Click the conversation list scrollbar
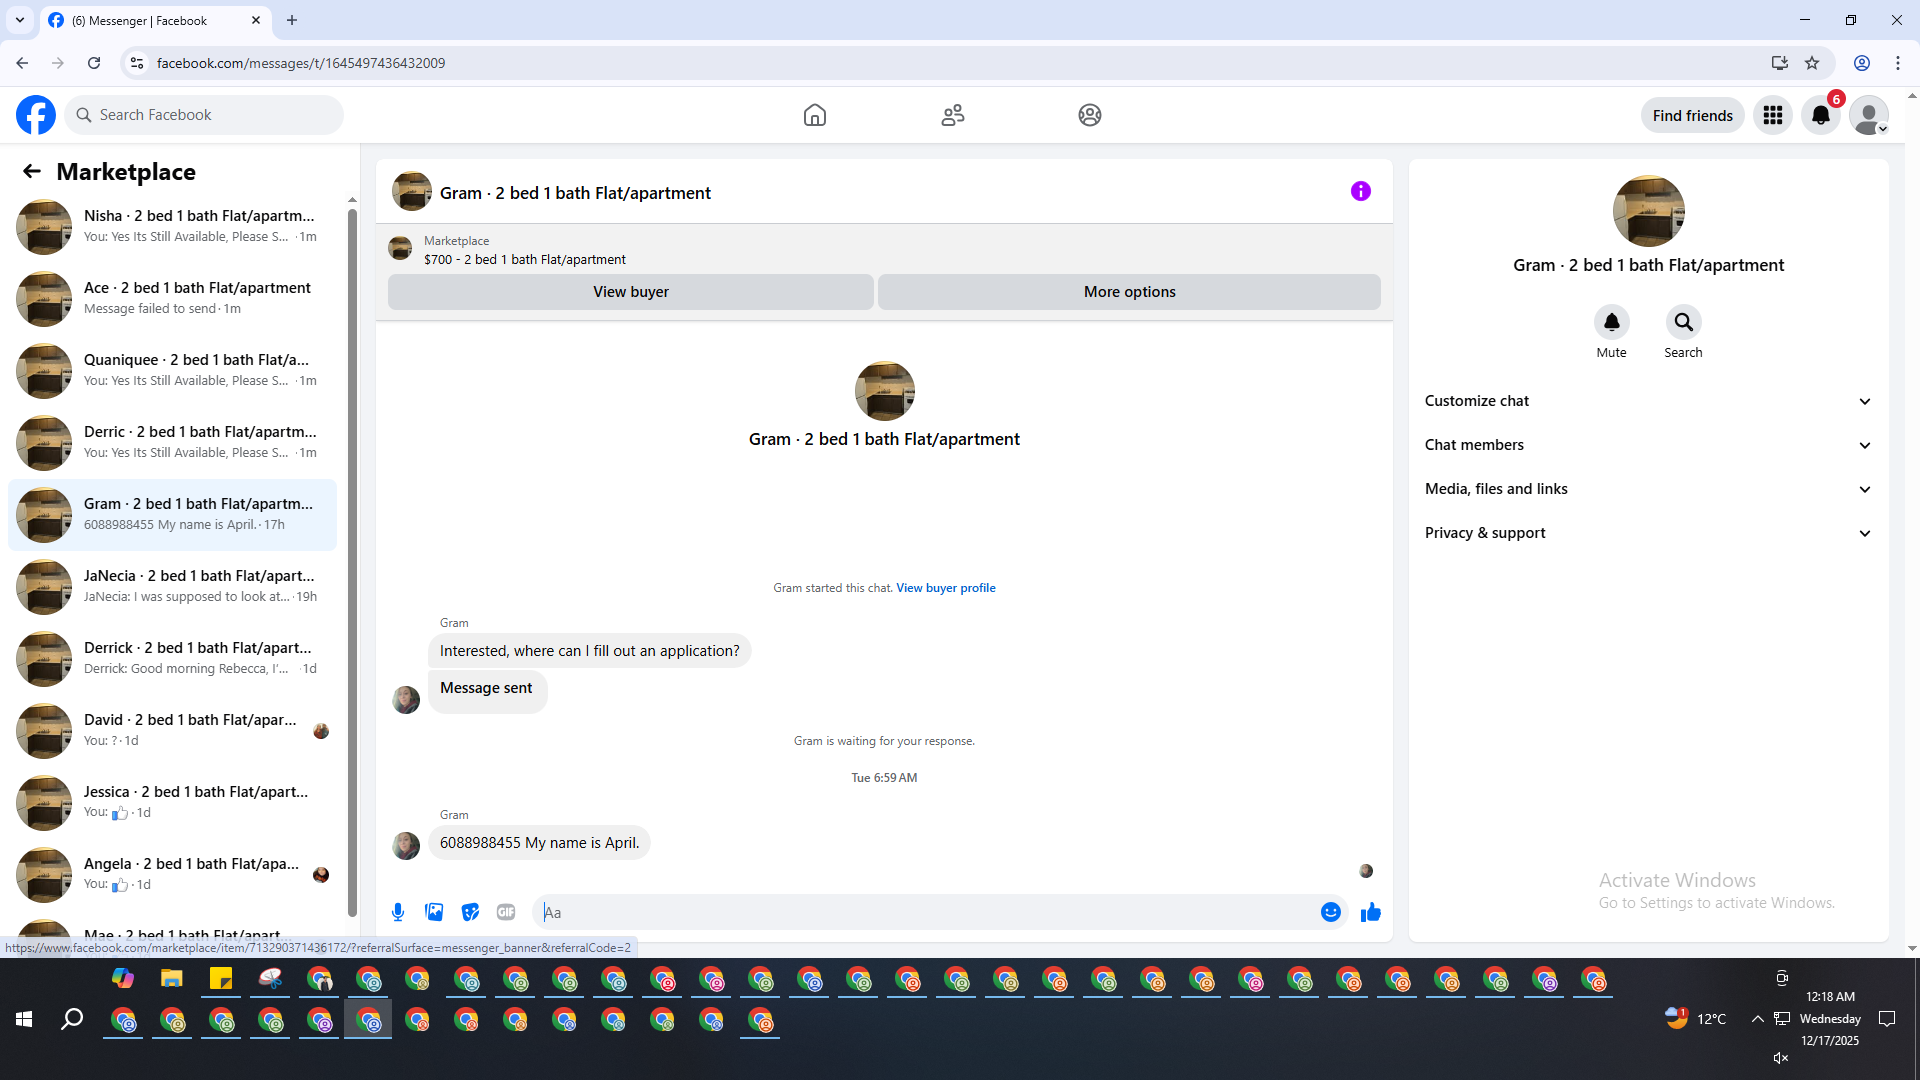 pyautogui.click(x=352, y=560)
